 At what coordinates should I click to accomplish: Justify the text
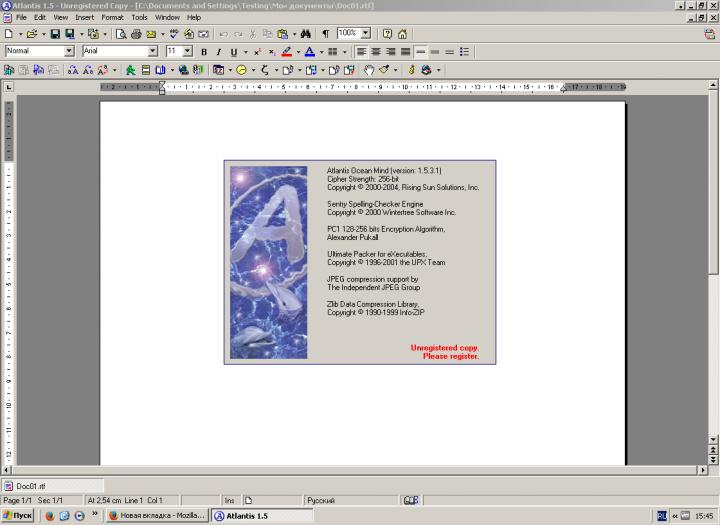405,52
